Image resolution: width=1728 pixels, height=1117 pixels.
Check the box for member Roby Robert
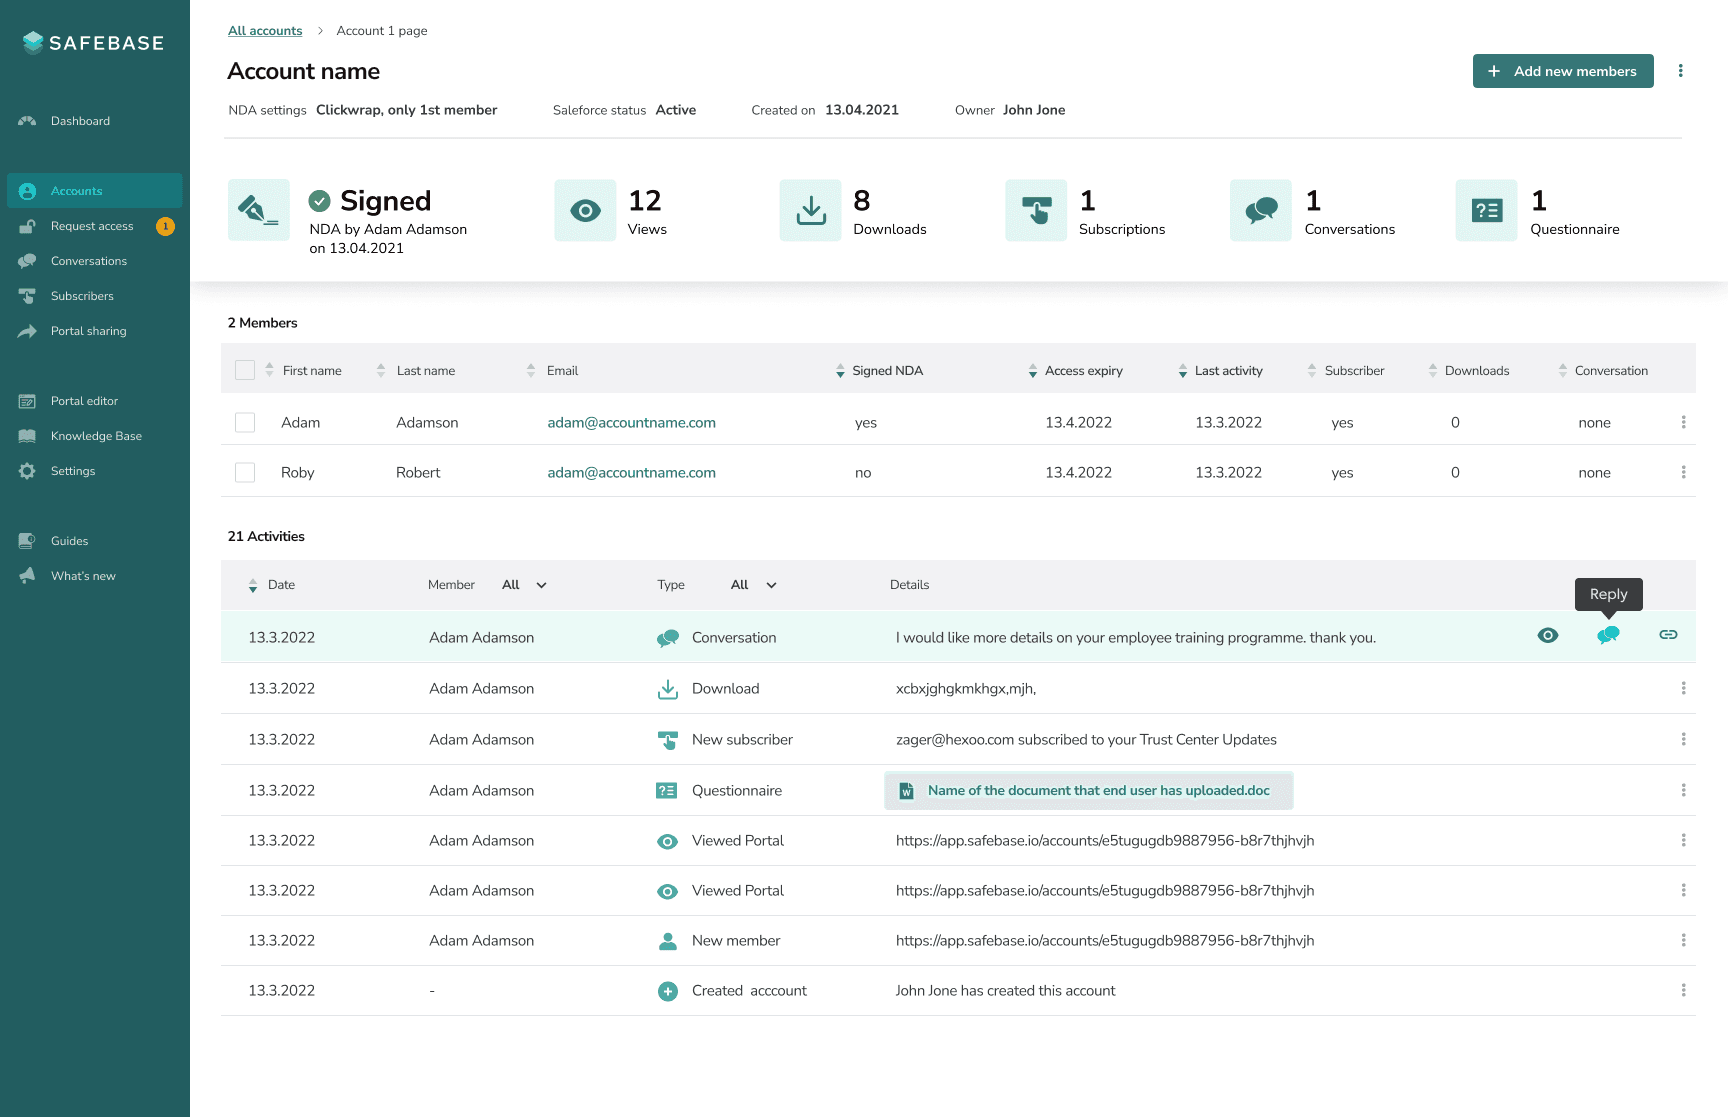(245, 472)
